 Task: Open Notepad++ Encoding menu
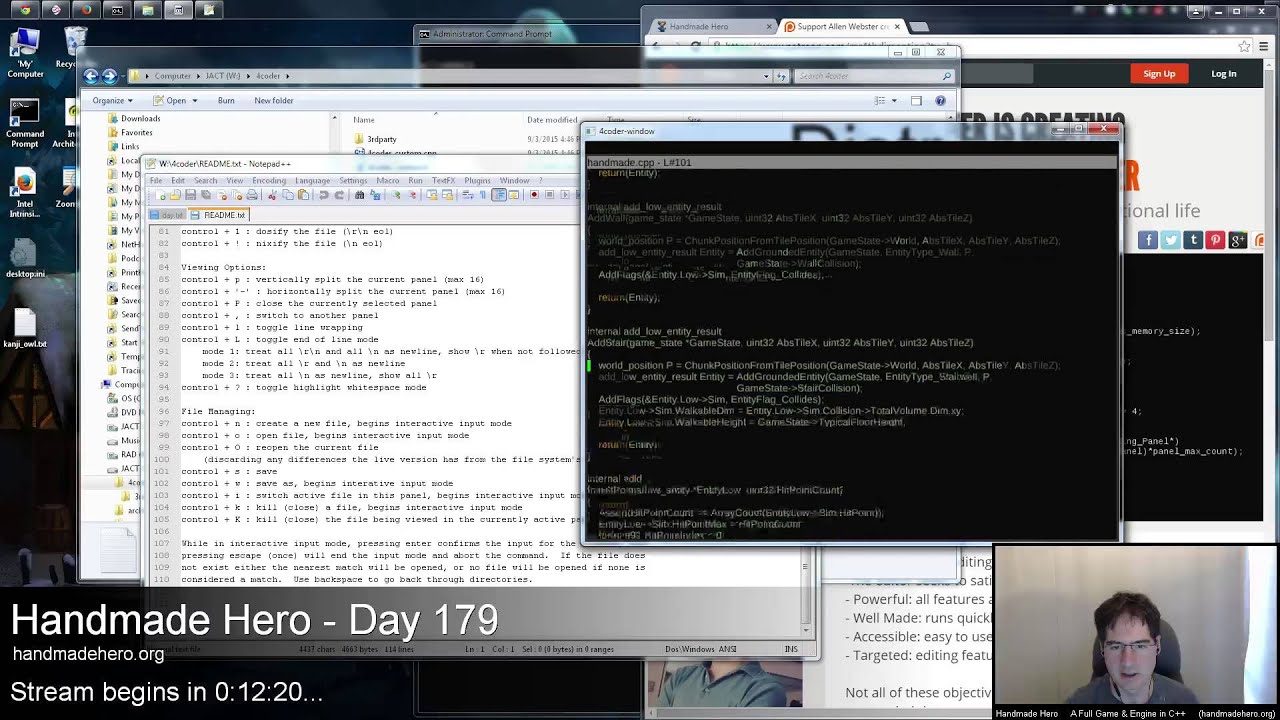click(269, 181)
